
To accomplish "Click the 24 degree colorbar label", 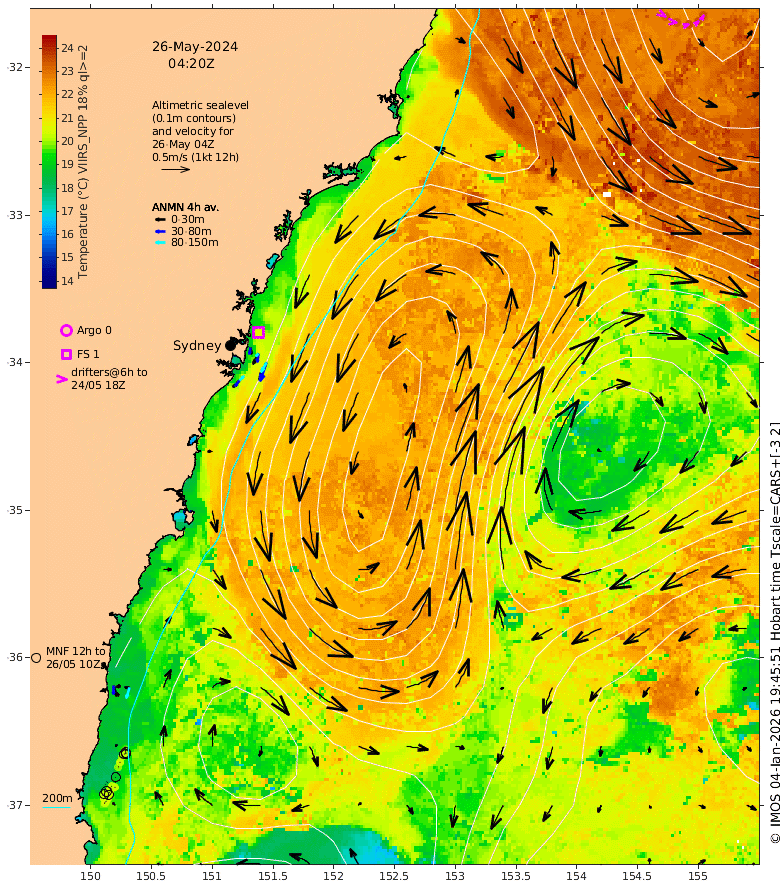I will point(68,48).
